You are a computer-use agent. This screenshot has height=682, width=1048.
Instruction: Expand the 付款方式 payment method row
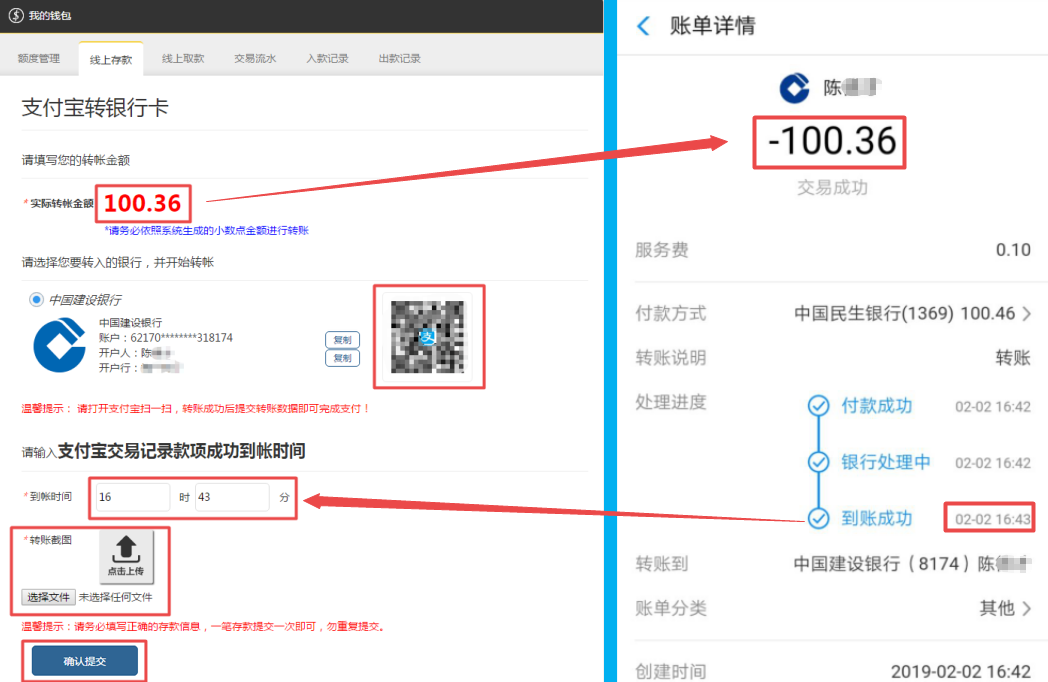[x=1026, y=314]
